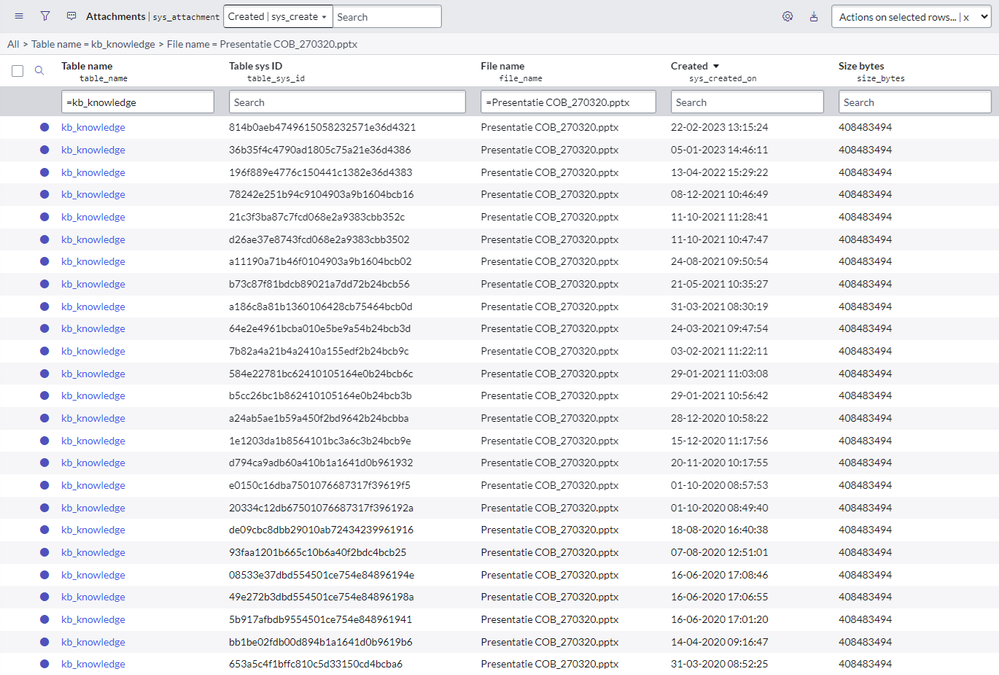Open kb_knowledge link for 1e1203da record

click(x=93, y=440)
